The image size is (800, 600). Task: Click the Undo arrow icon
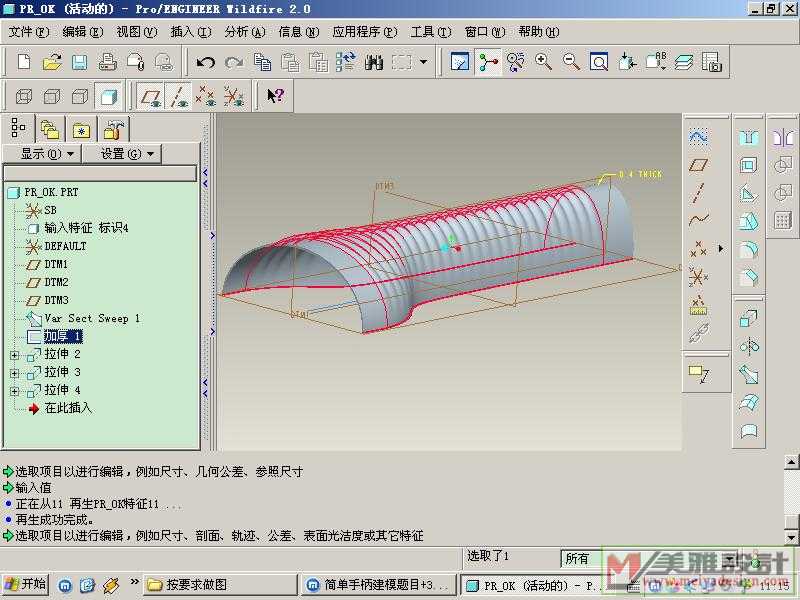(x=206, y=62)
